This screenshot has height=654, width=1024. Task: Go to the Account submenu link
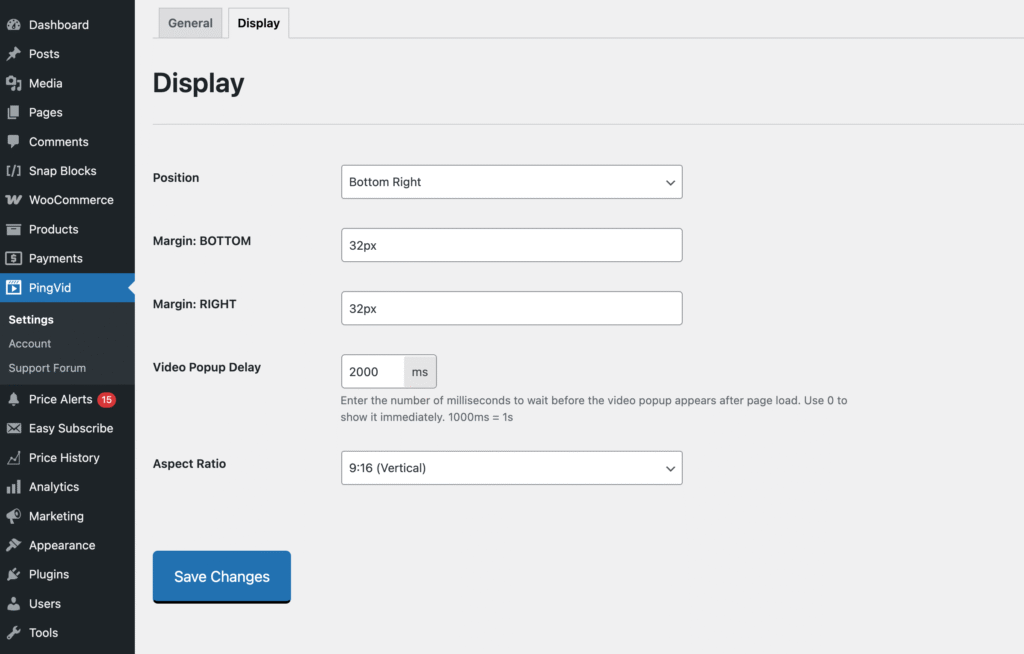coord(30,344)
